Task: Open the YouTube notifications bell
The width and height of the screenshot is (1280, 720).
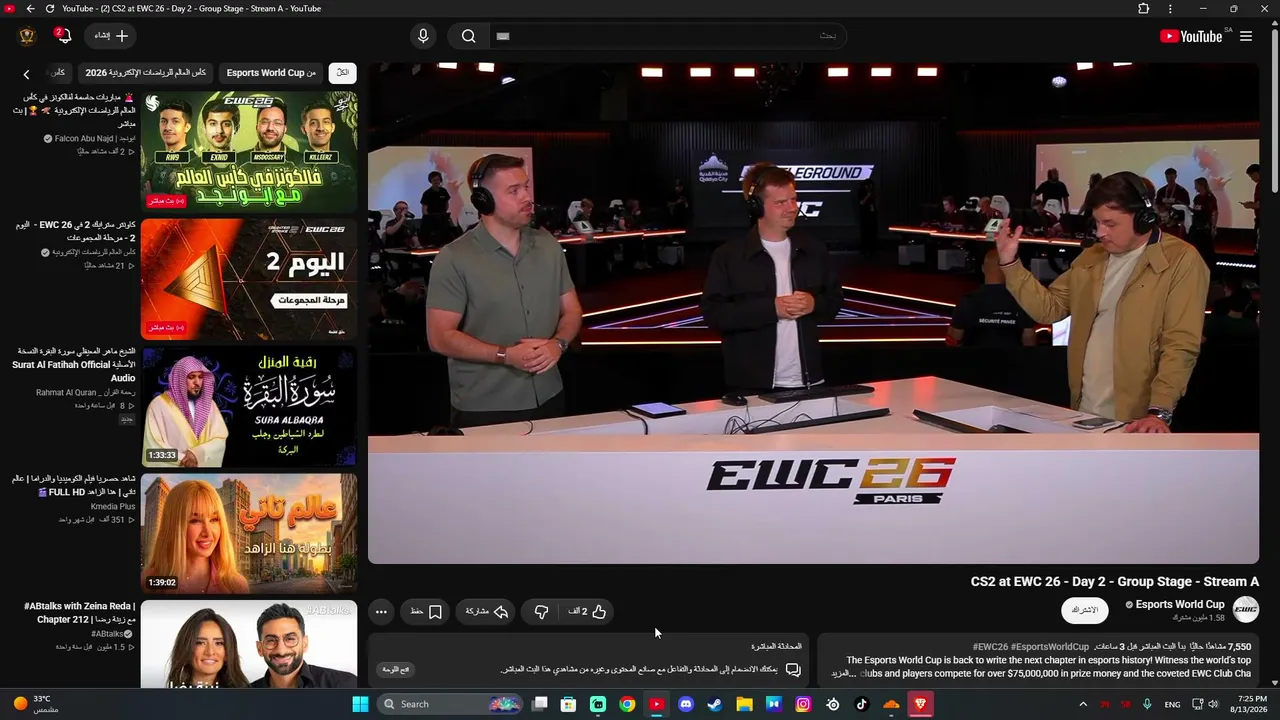Action: (64, 37)
